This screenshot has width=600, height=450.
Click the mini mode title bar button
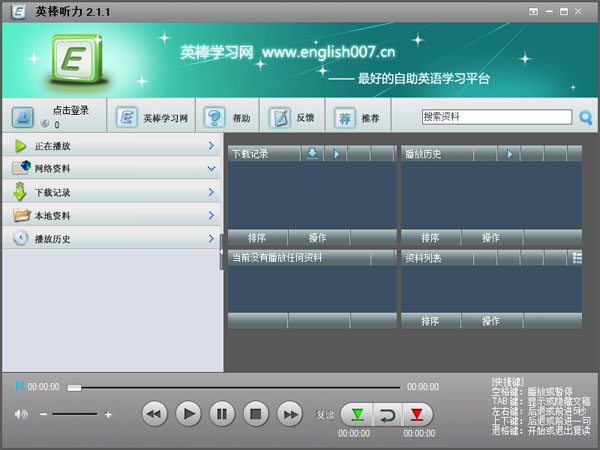[533, 11]
